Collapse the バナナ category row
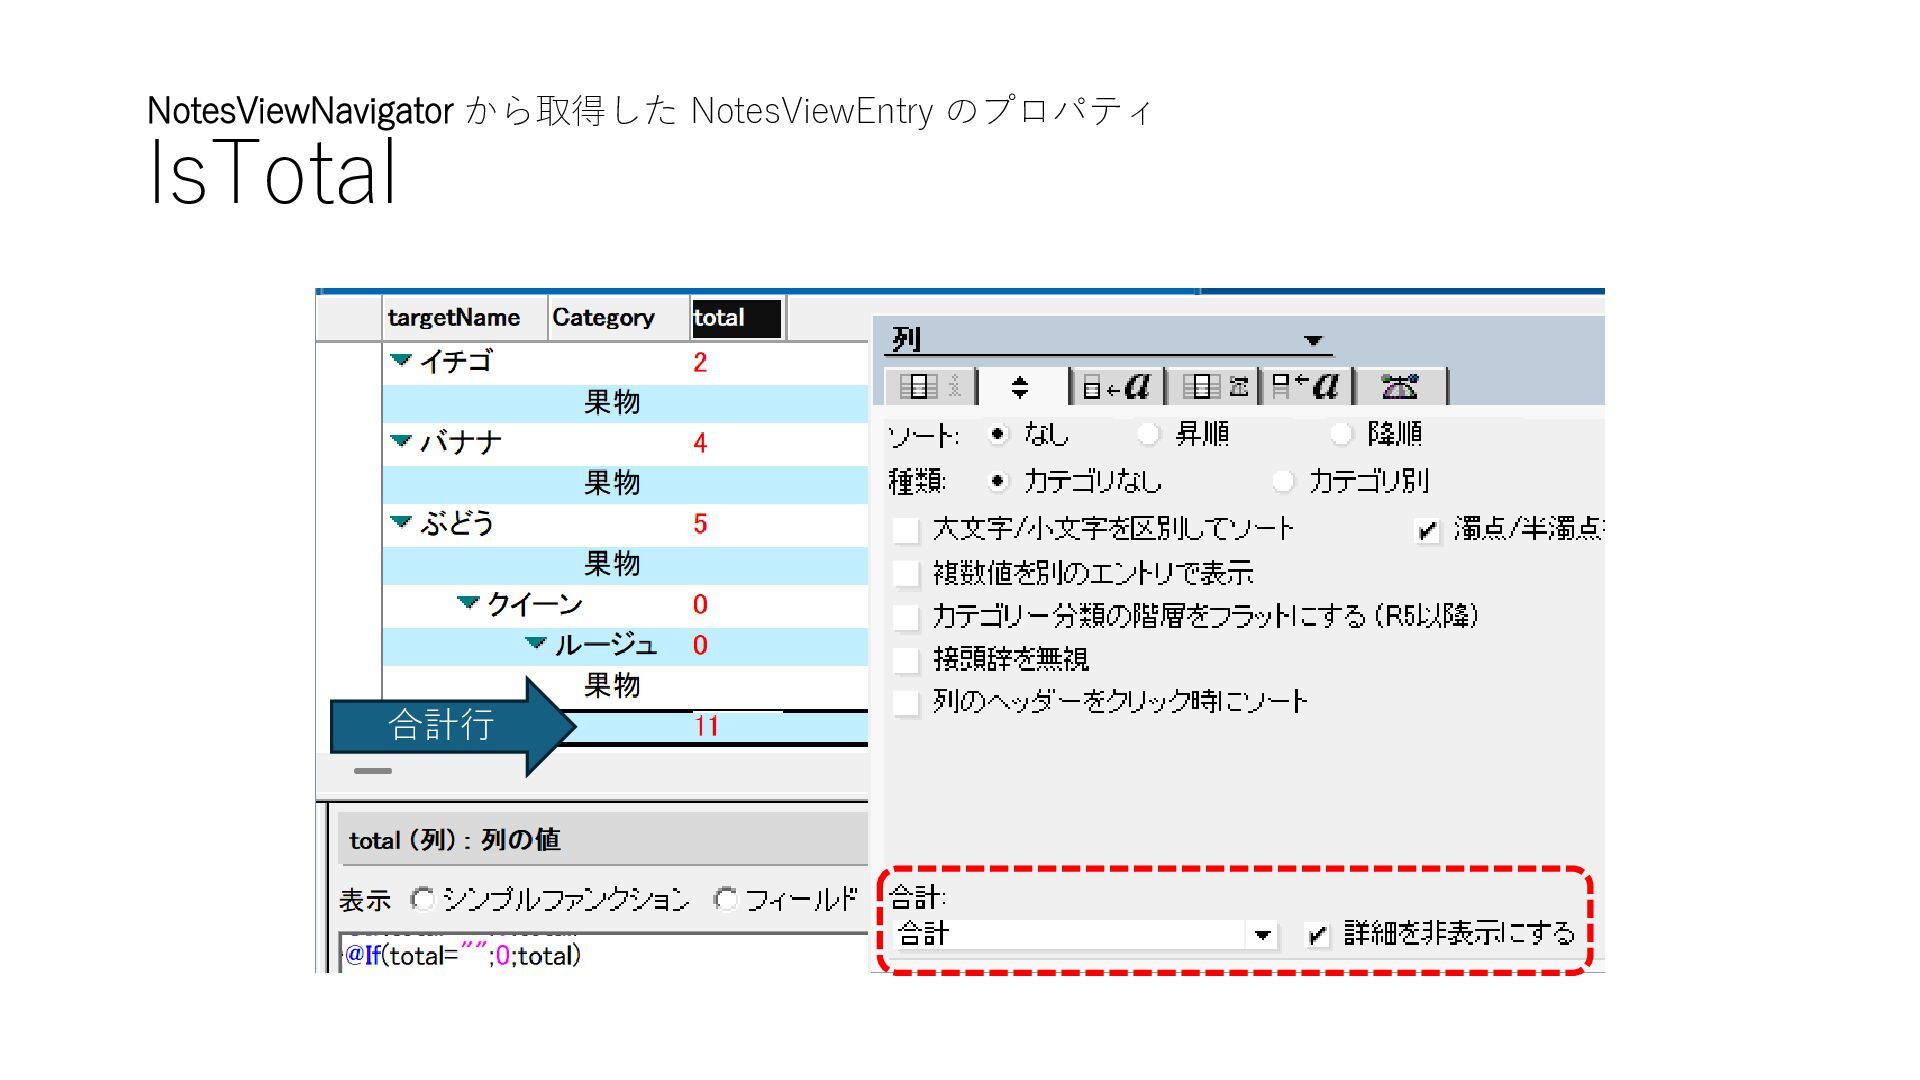 click(401, 441)
